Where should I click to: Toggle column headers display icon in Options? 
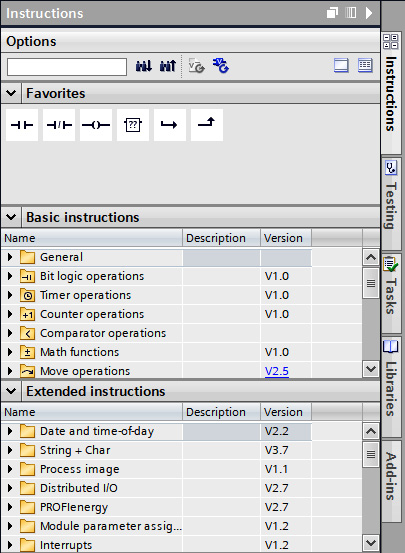[365, 66]
